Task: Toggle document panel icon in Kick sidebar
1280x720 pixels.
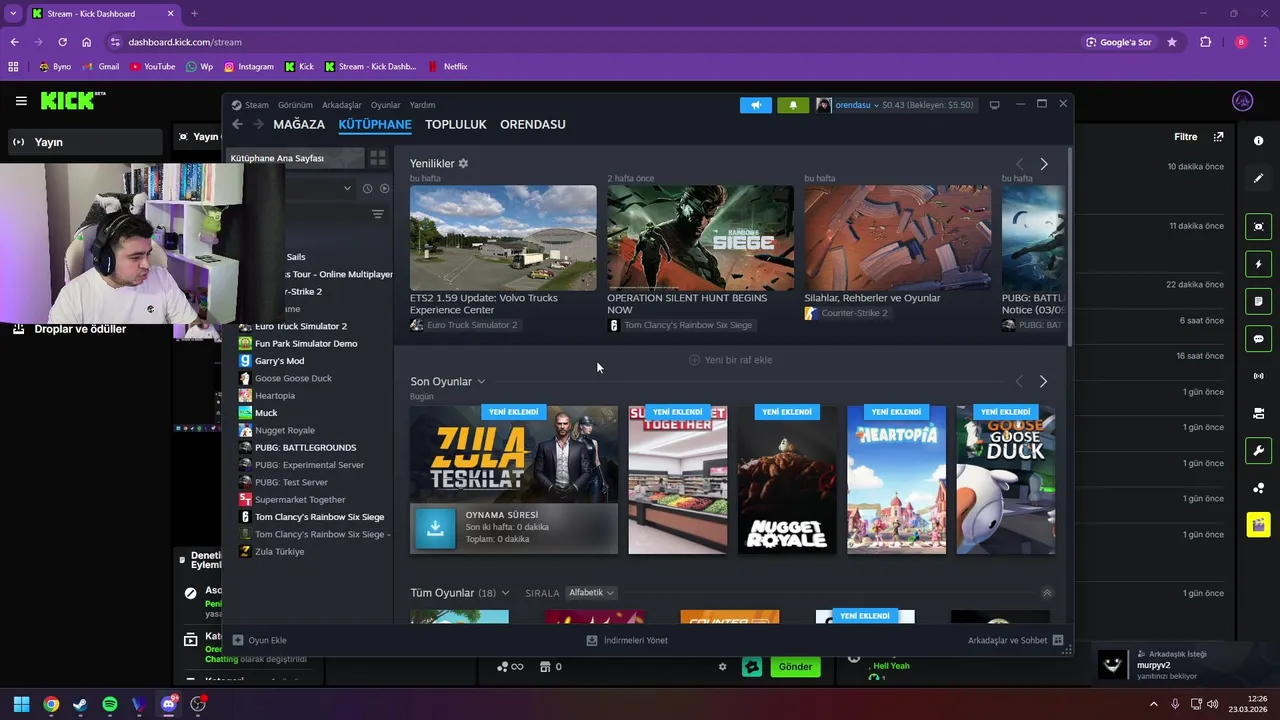Action: pyautogui.click(x=1258, y=301)
